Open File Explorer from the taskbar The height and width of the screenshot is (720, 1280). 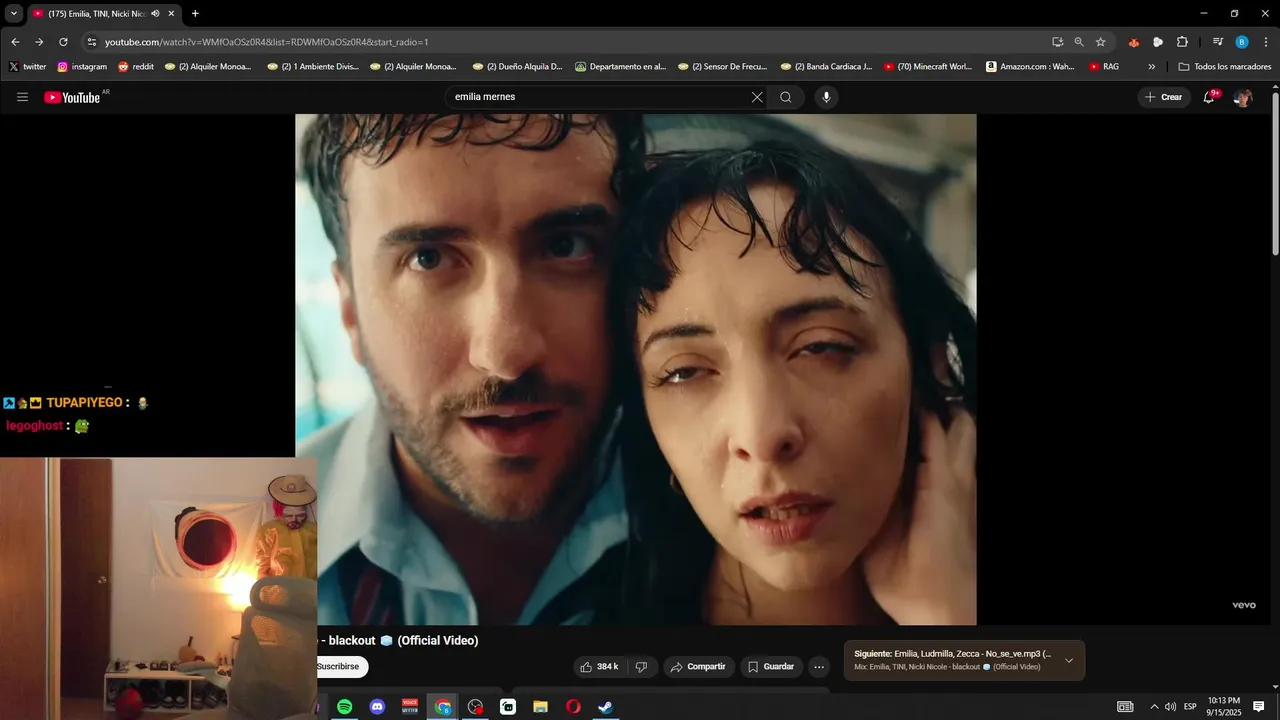click(541, 707)
